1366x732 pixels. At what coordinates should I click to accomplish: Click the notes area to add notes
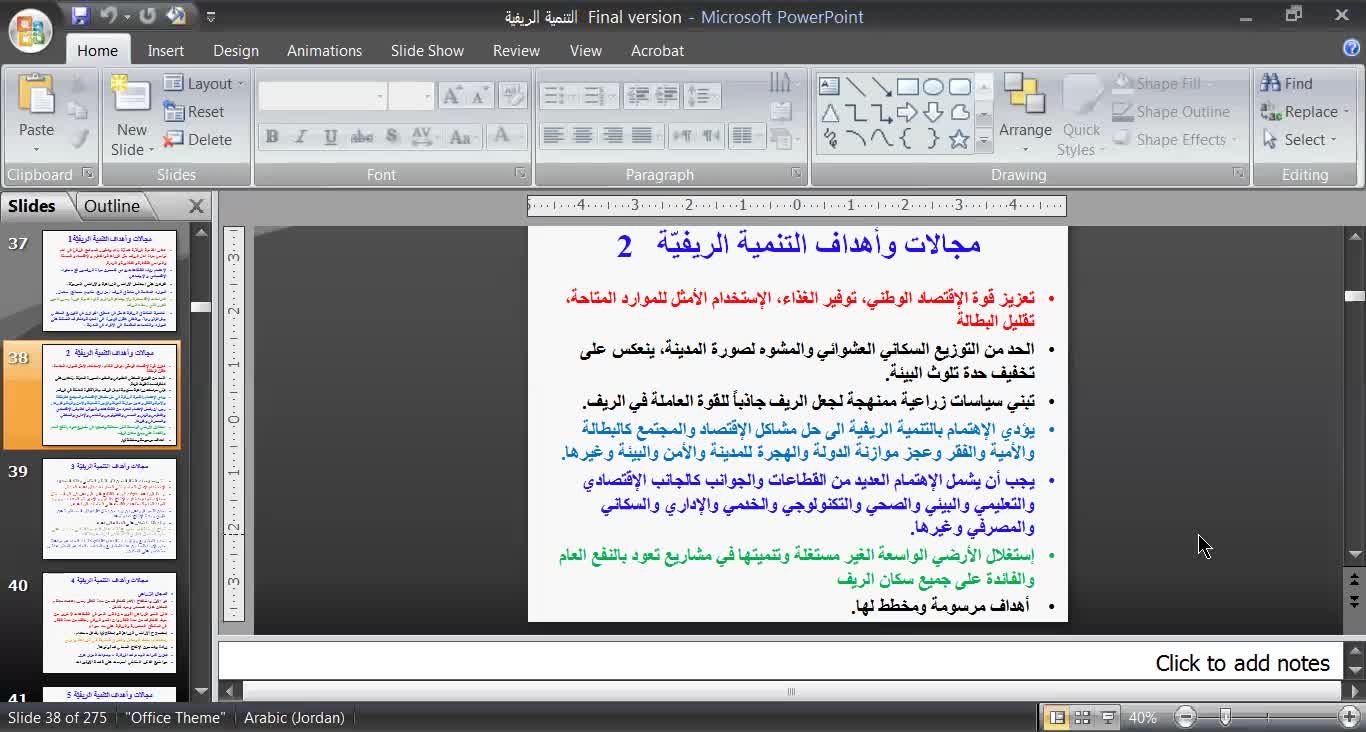coord(780,662)
